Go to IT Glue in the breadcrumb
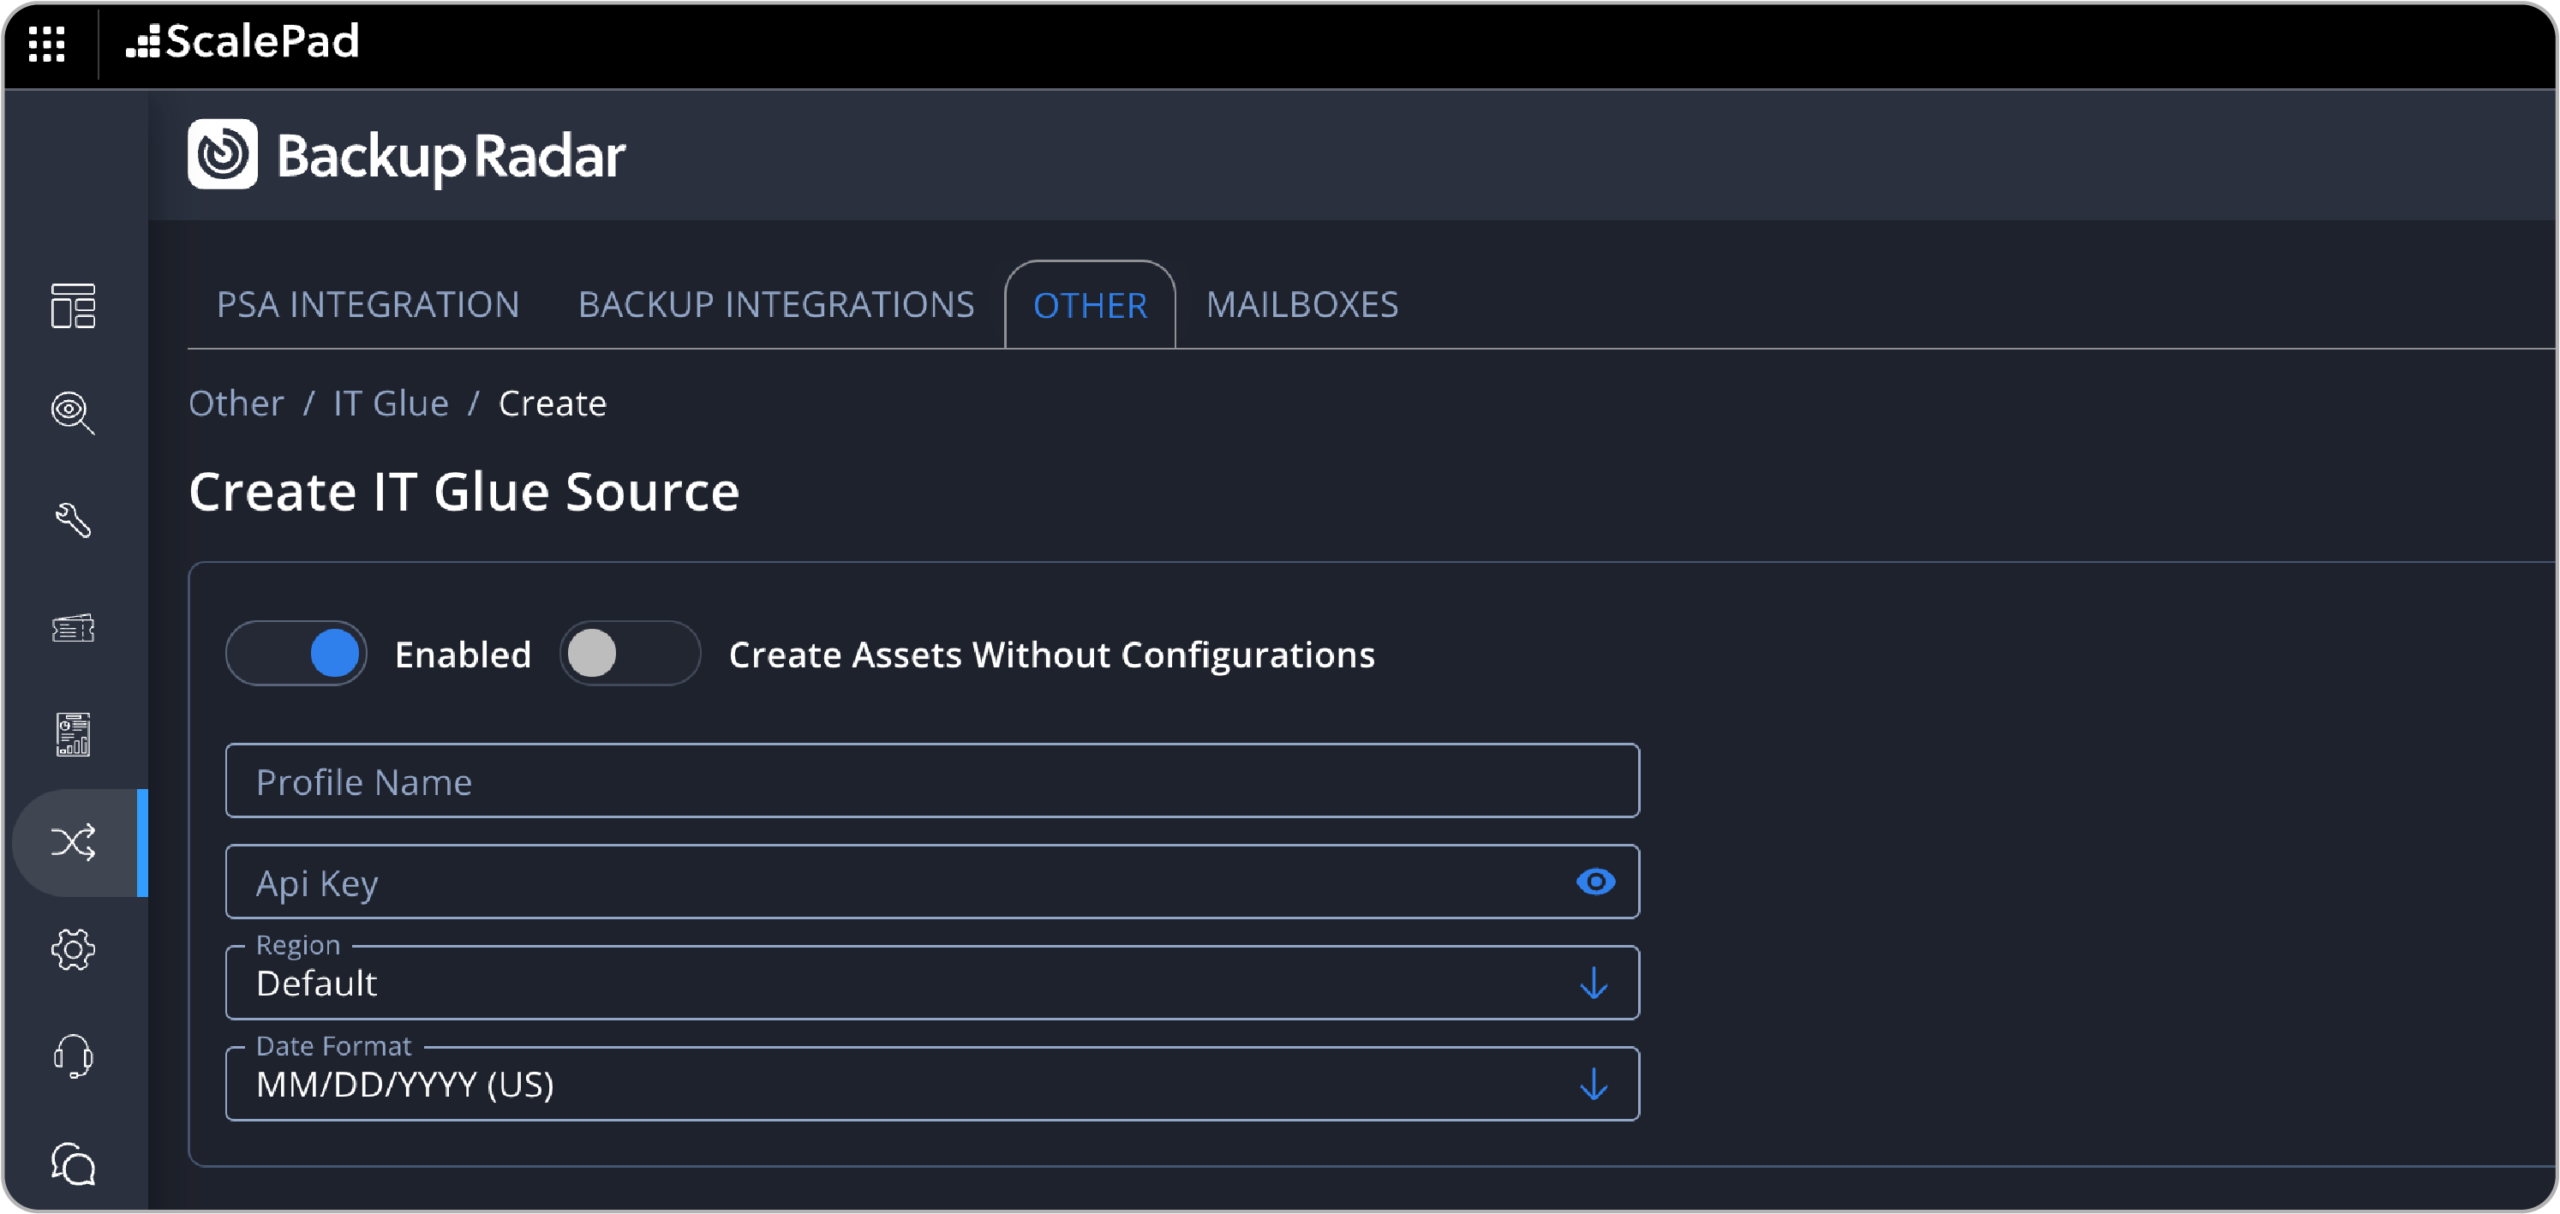Screen dimensions: 2560x1214 pyautogui.click(x=391, y=404)
